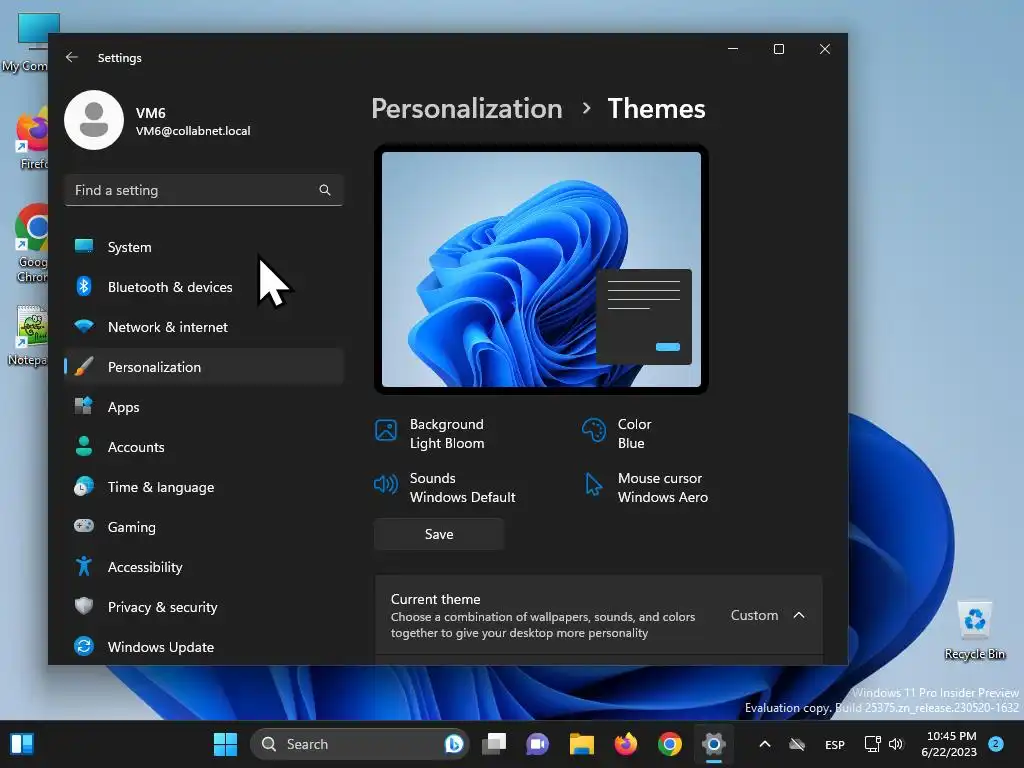Focus the Find a setting search box
This screenshot has height=768, width=1024.
pos(204,190)
